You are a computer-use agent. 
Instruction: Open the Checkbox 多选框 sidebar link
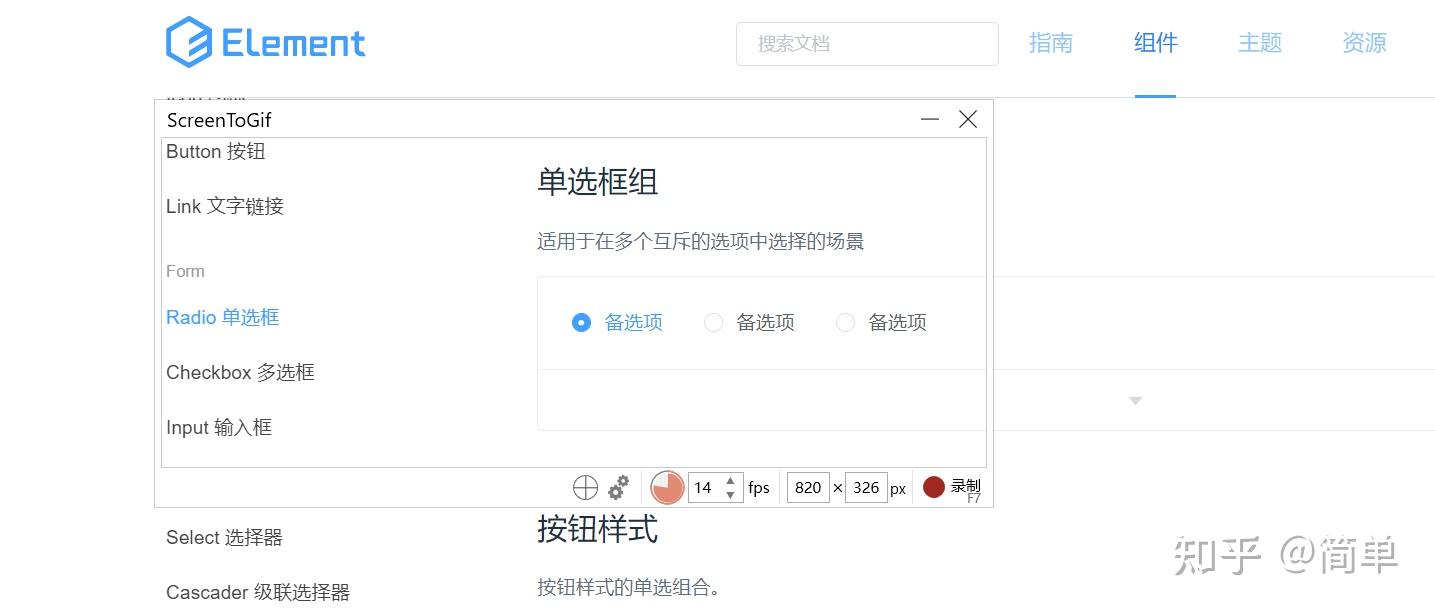(240, 372)
